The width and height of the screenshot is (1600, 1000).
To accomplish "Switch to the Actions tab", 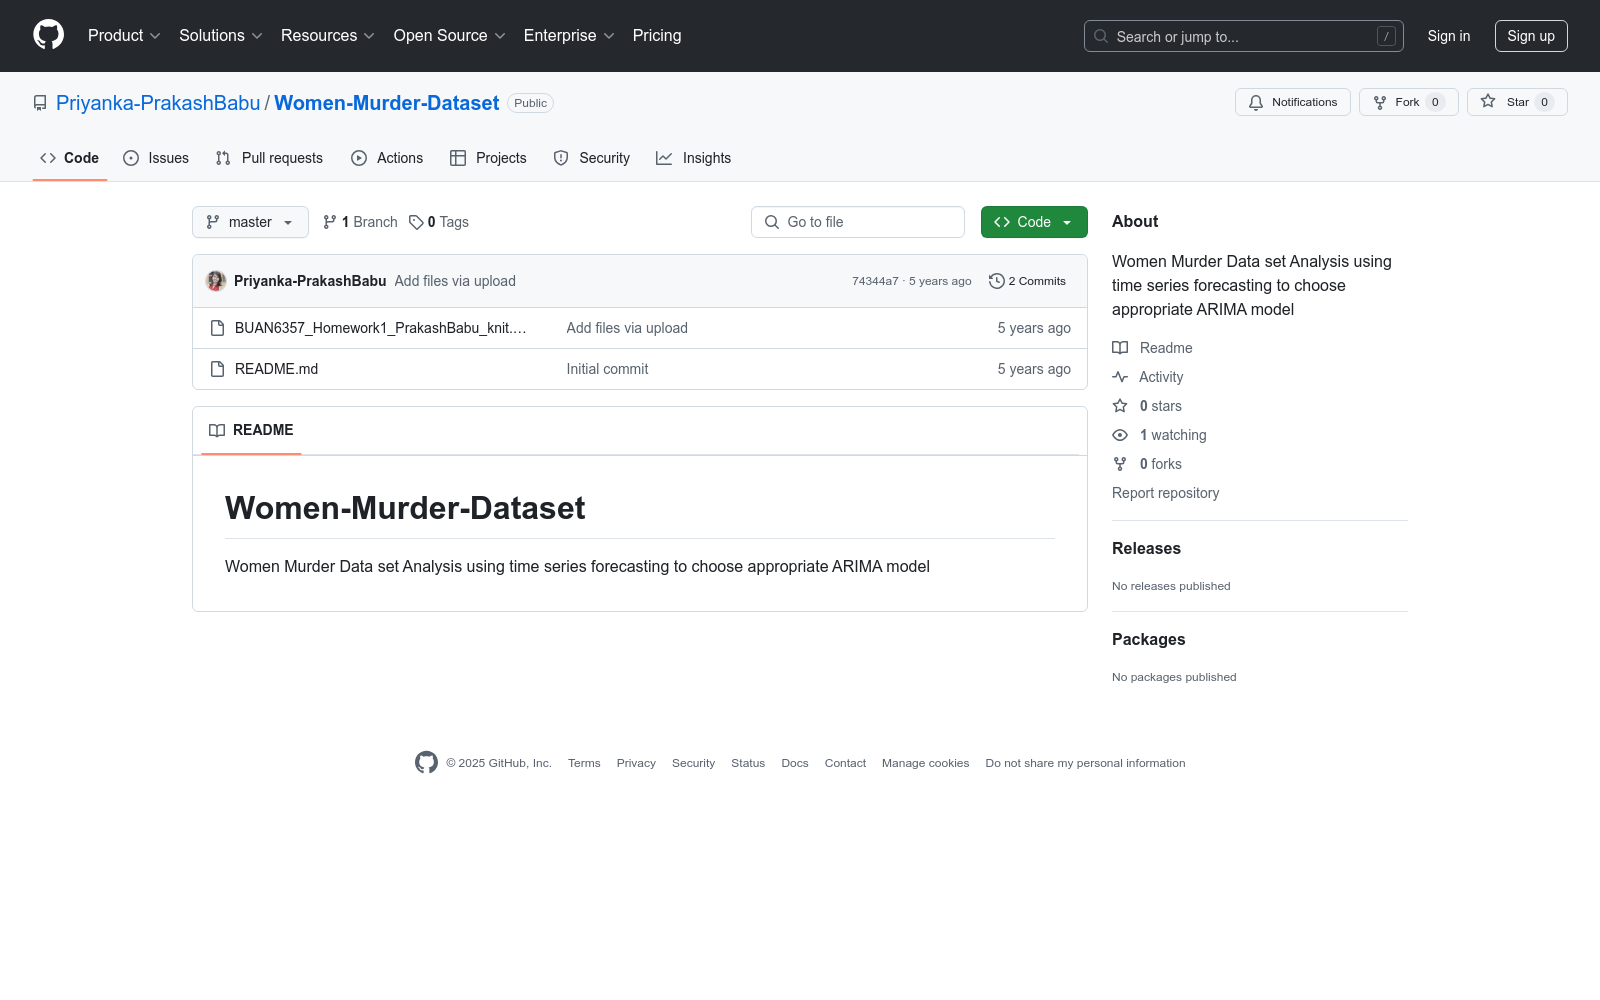I will [x=387, y=158].
